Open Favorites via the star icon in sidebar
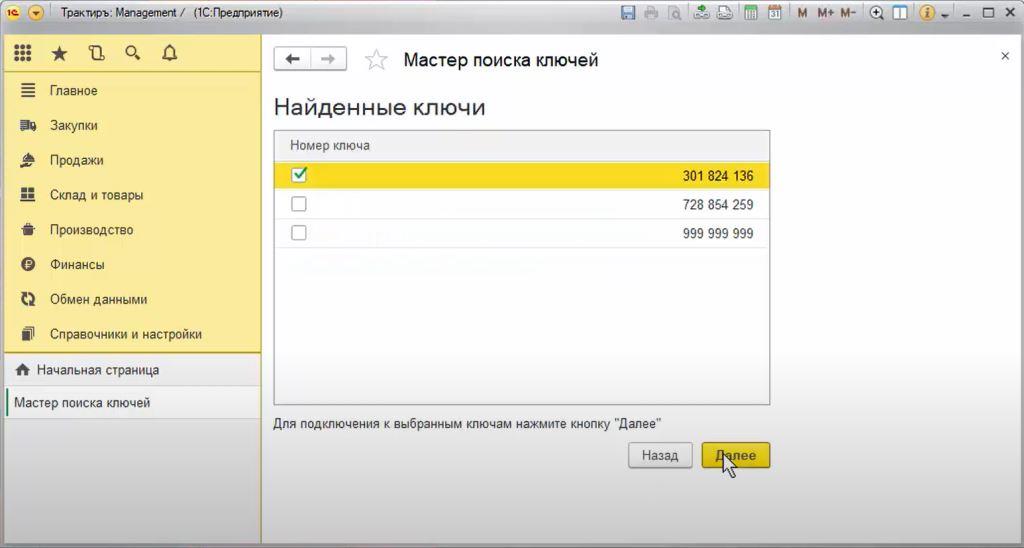The width and height of the screenshot is (1024, 548). tap(59, 54)
